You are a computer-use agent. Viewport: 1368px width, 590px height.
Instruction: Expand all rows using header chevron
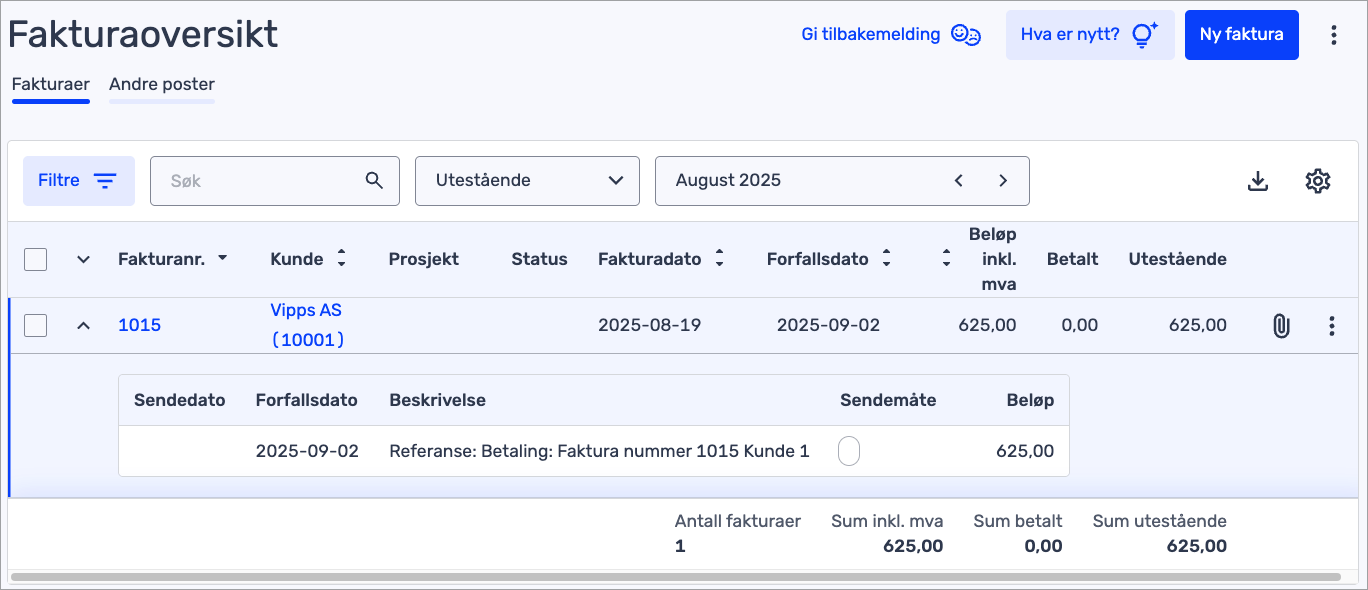[x=84, y=260]
